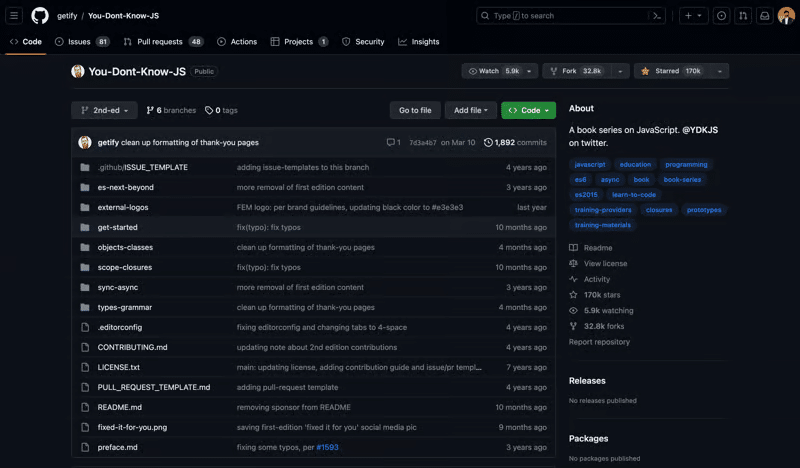
Task: Open the global pull requests icon
Action: tap(743, 16)
